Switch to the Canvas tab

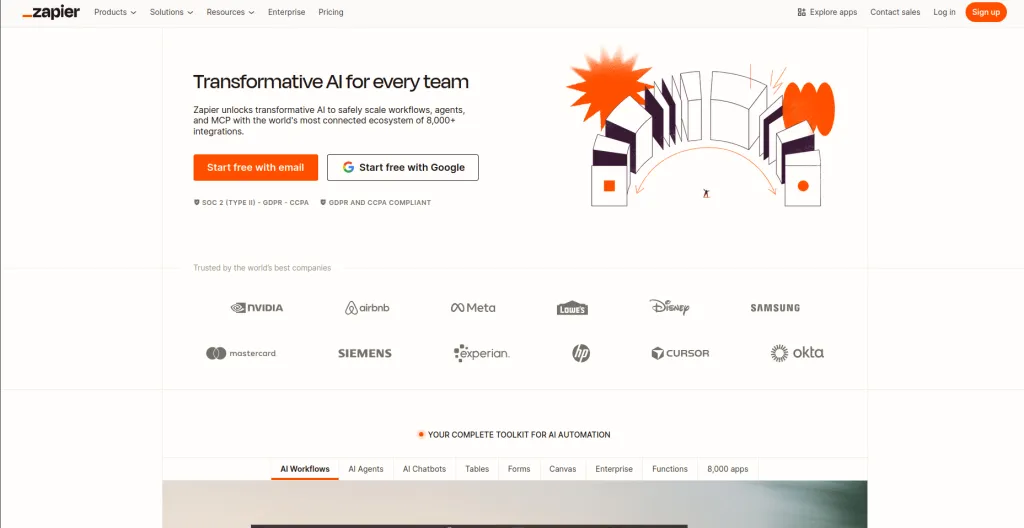562,469
